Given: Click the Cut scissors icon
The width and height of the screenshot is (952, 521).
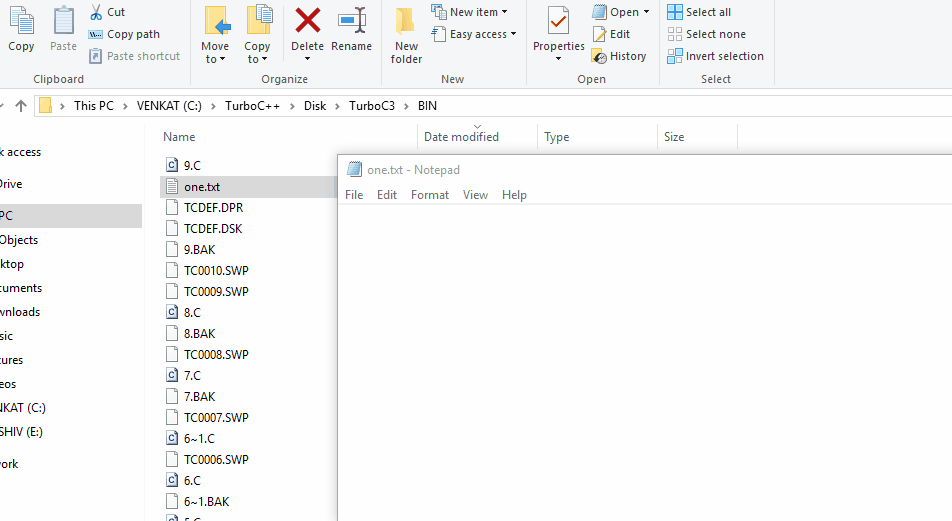Looking at the screenshot, I should pyautogui.click(x=96, y=12).
